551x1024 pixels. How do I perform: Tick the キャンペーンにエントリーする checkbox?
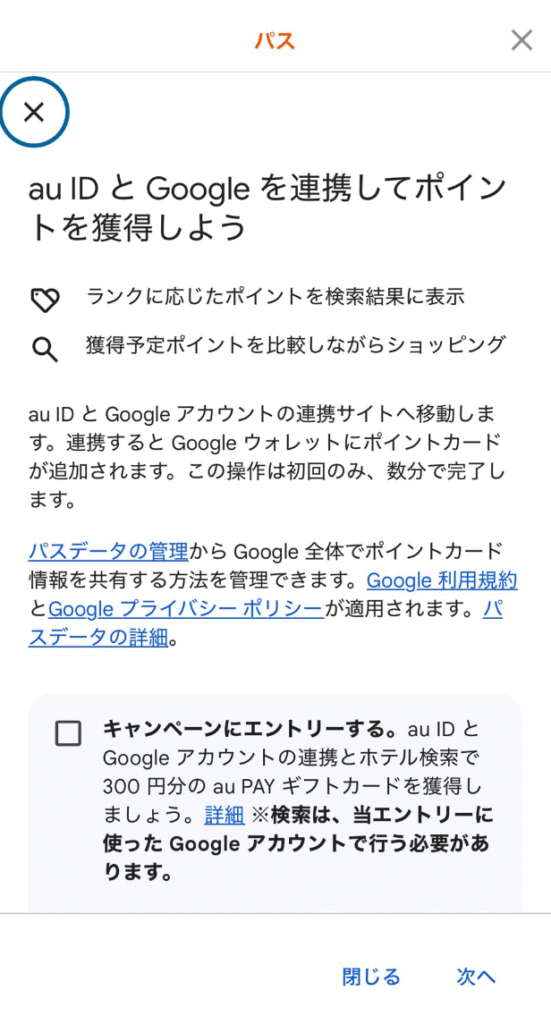click(68, 733)
